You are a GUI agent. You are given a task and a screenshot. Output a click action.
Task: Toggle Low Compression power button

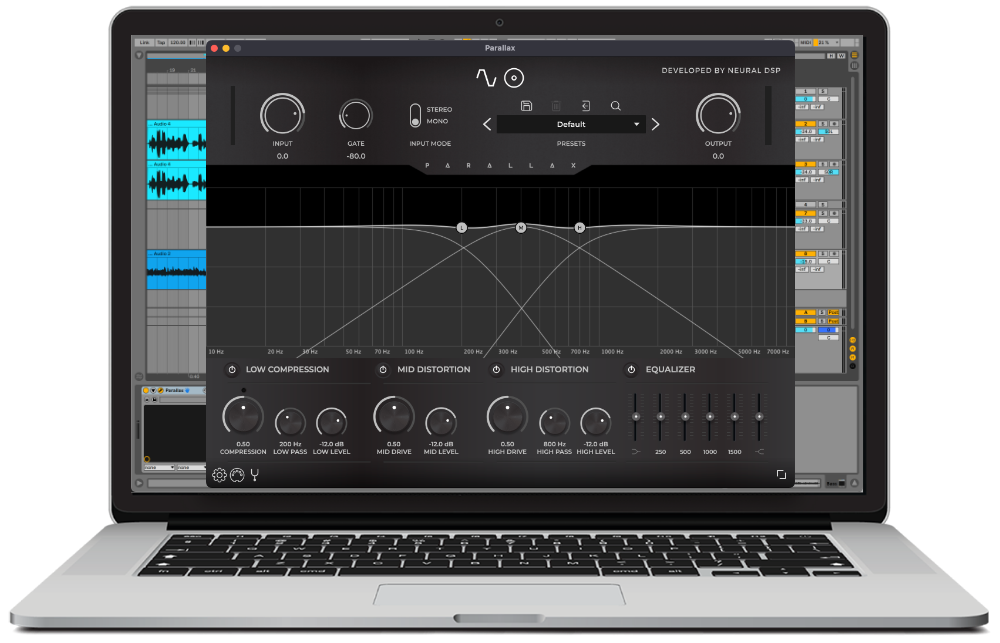click(x=232, y=369)
